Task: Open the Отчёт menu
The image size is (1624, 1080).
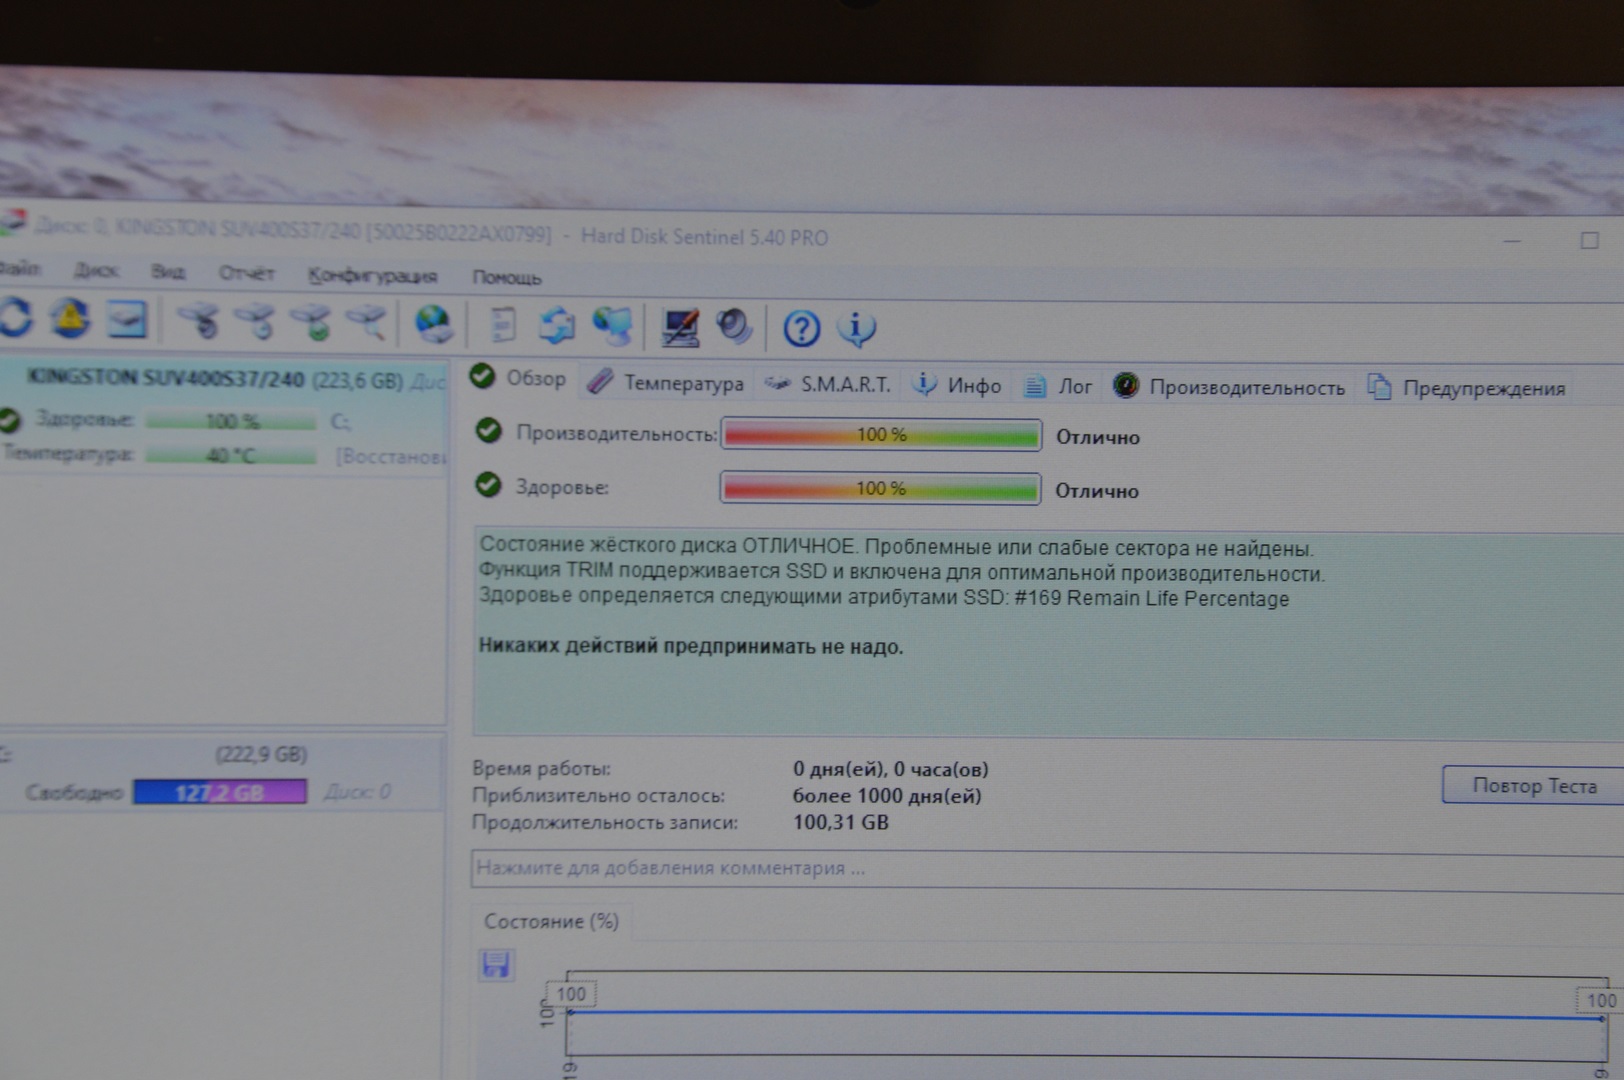Action: pos(246,273)
